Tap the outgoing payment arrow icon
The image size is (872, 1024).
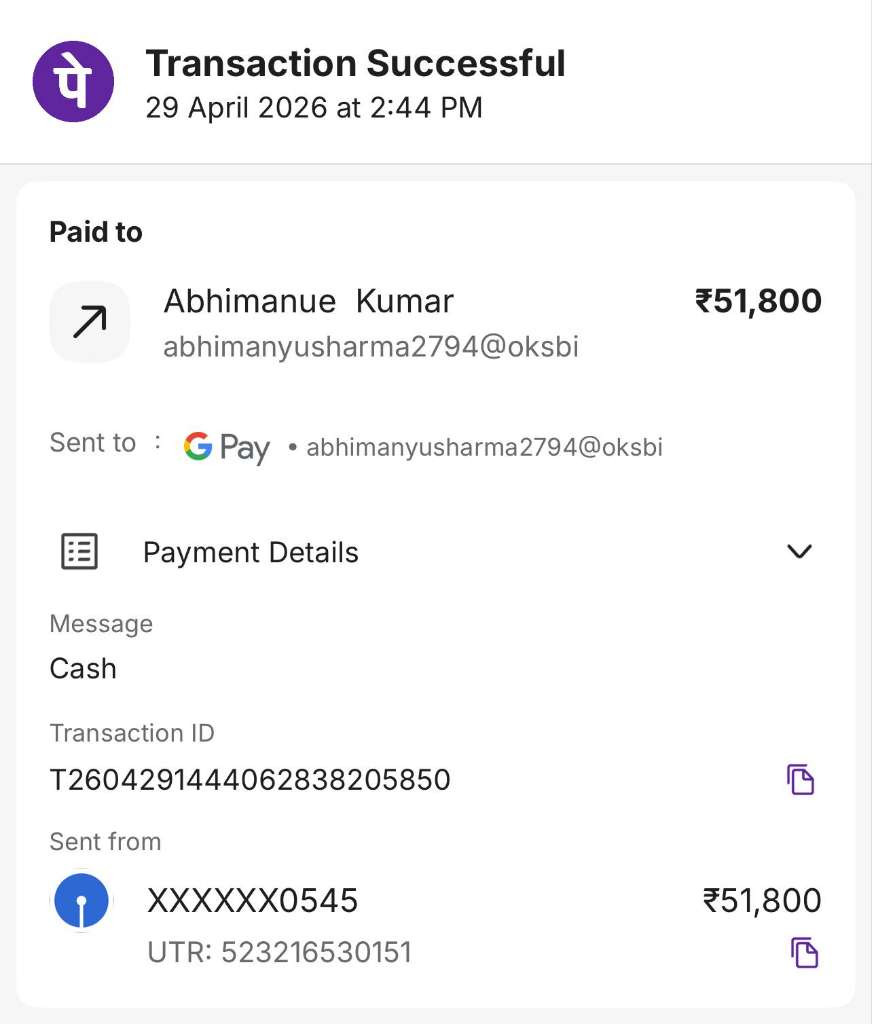[89, 322]
